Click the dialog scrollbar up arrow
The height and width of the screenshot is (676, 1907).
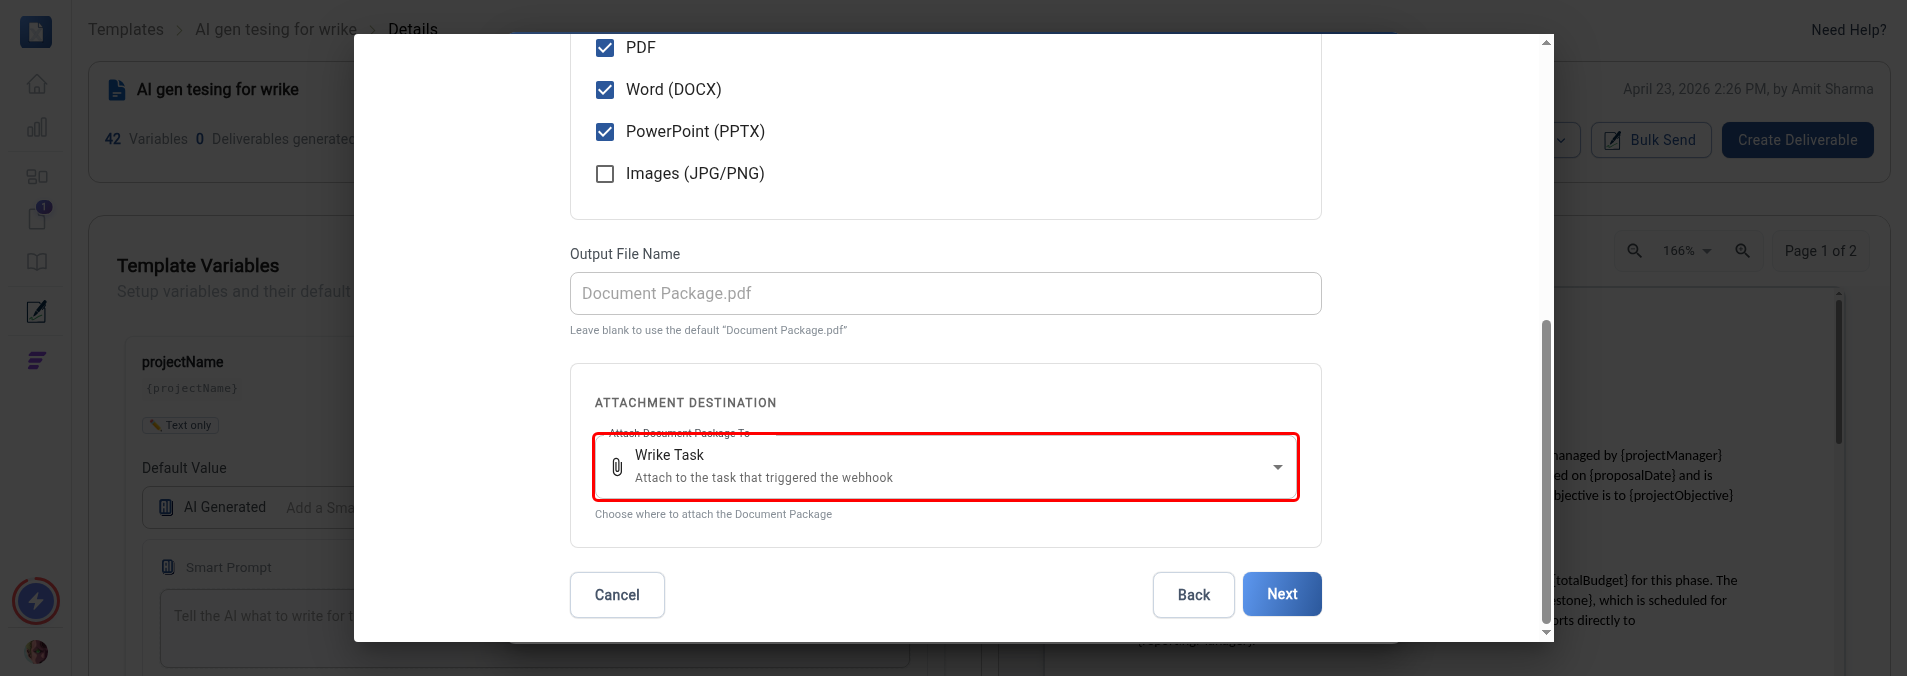[x=1546, y=43]
